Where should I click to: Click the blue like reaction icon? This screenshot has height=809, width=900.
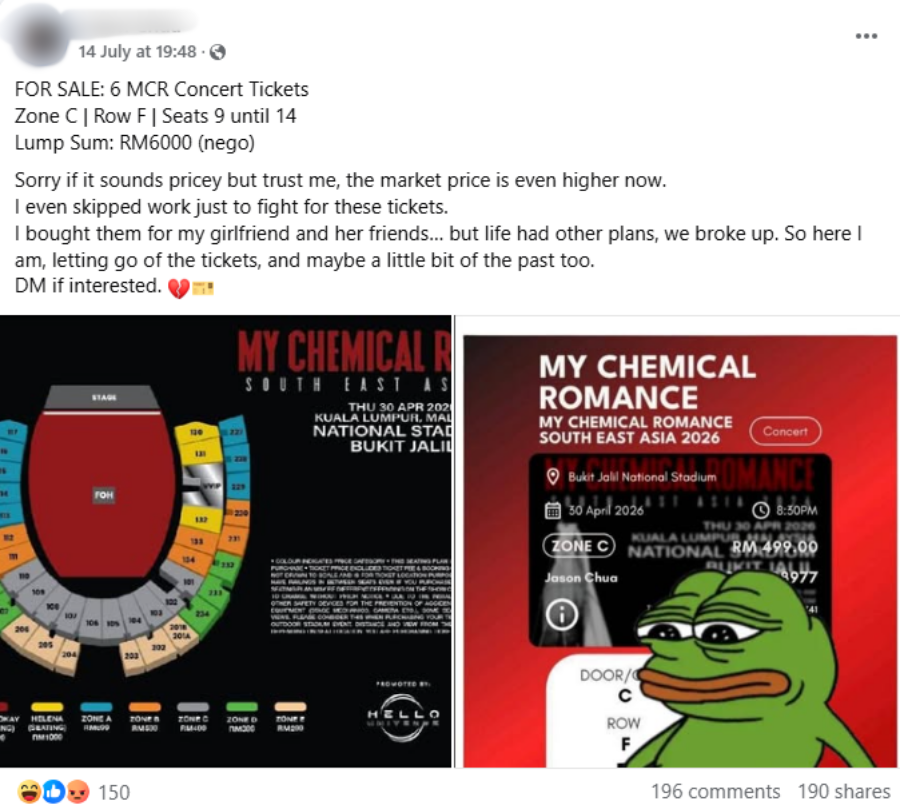54,792
